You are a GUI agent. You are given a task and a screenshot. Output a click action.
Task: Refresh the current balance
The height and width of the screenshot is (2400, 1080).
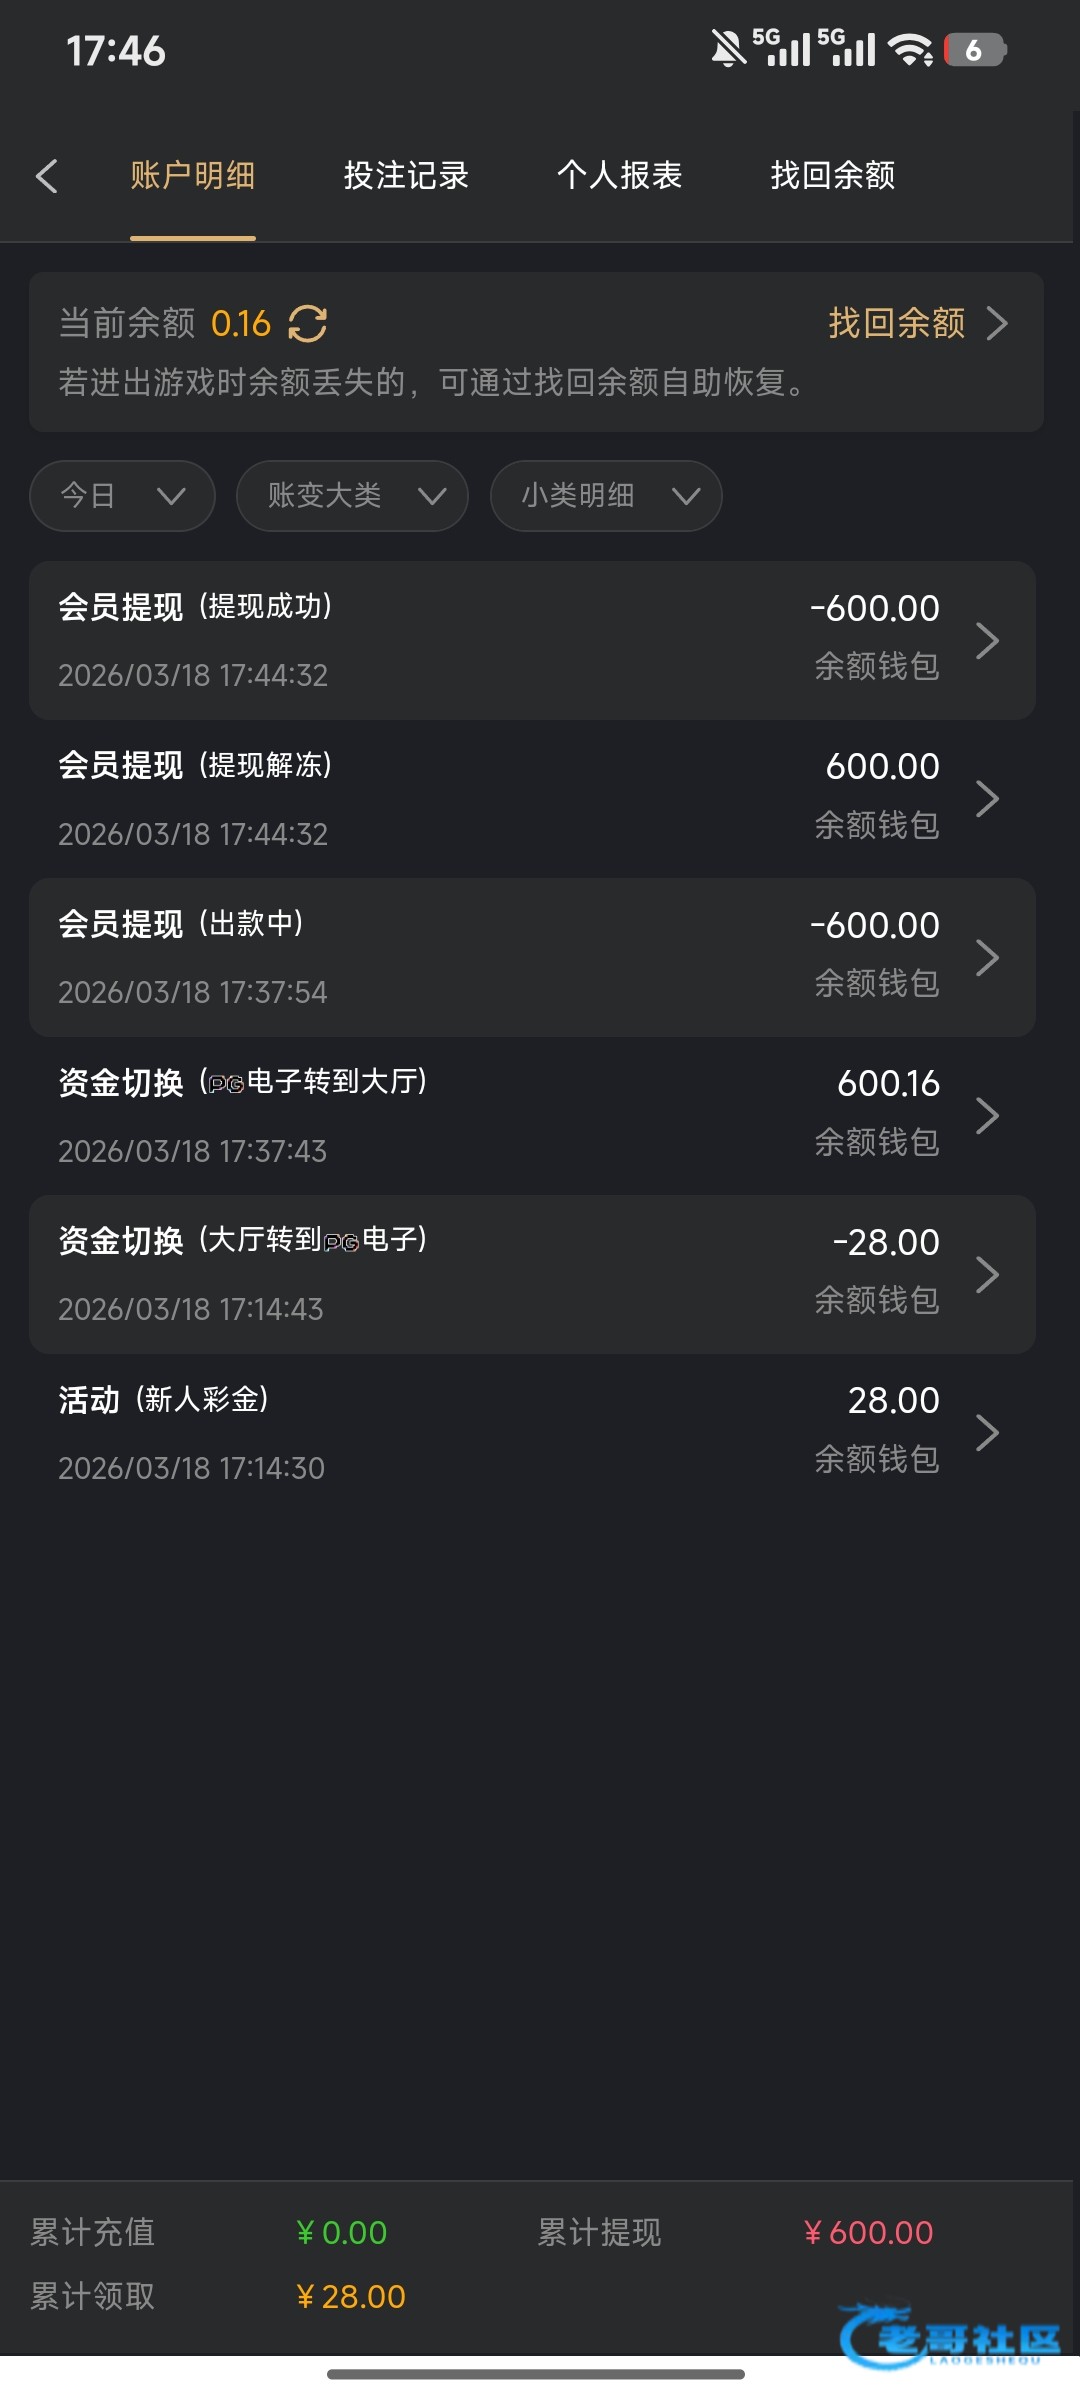[308, 324]
